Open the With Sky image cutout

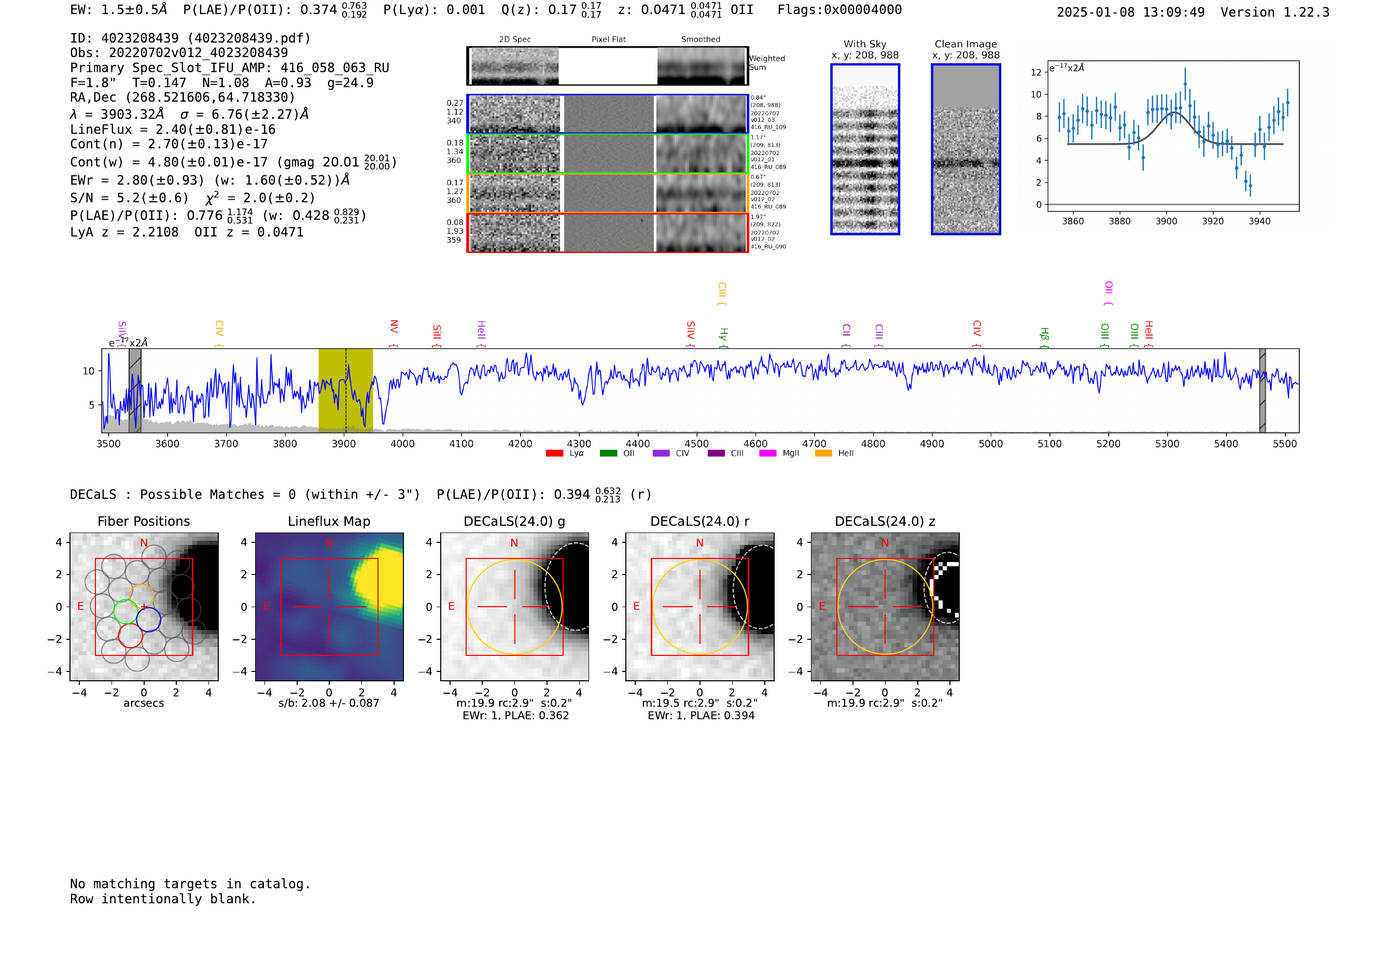click(865, 149)
